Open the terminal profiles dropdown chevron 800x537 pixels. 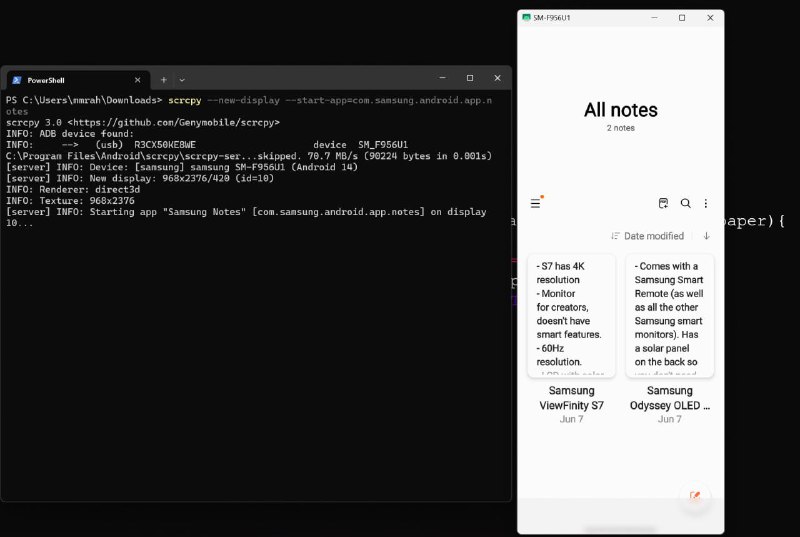pos(182,80)
